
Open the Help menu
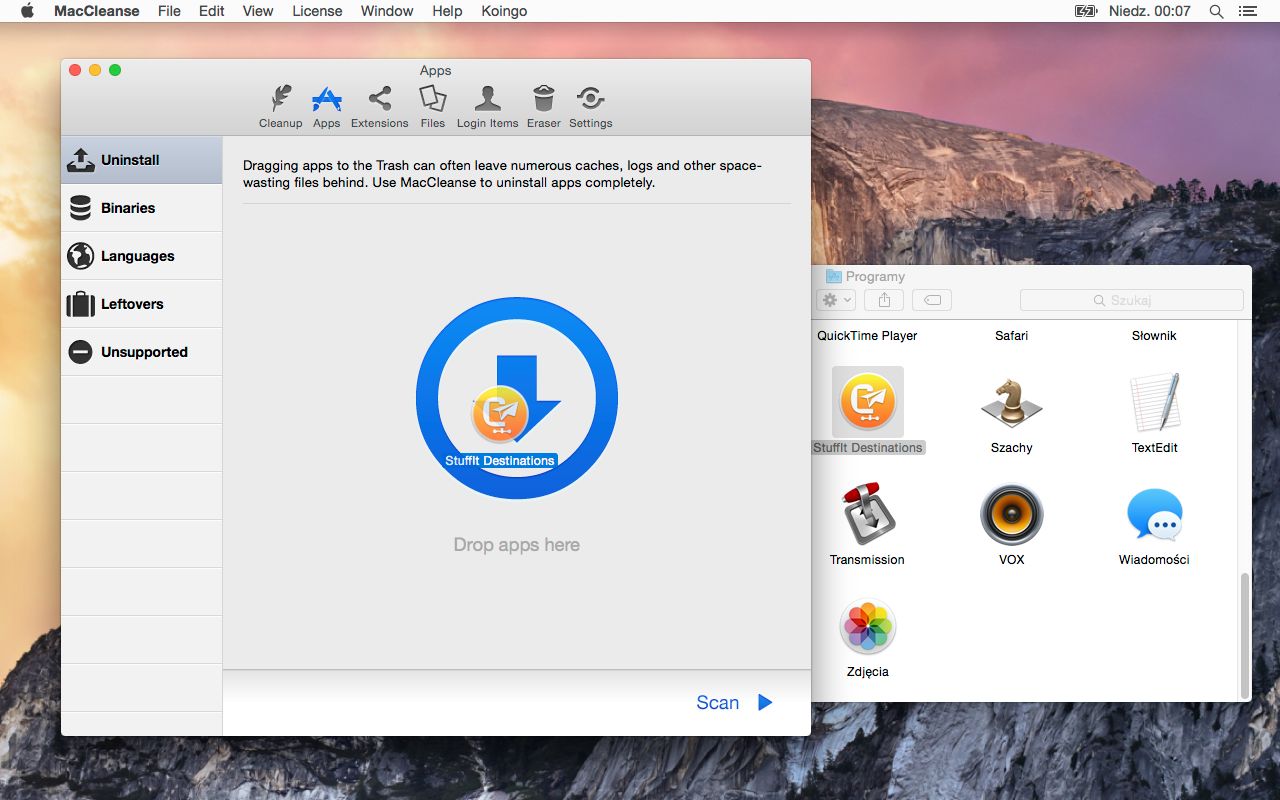coord(447,11)
